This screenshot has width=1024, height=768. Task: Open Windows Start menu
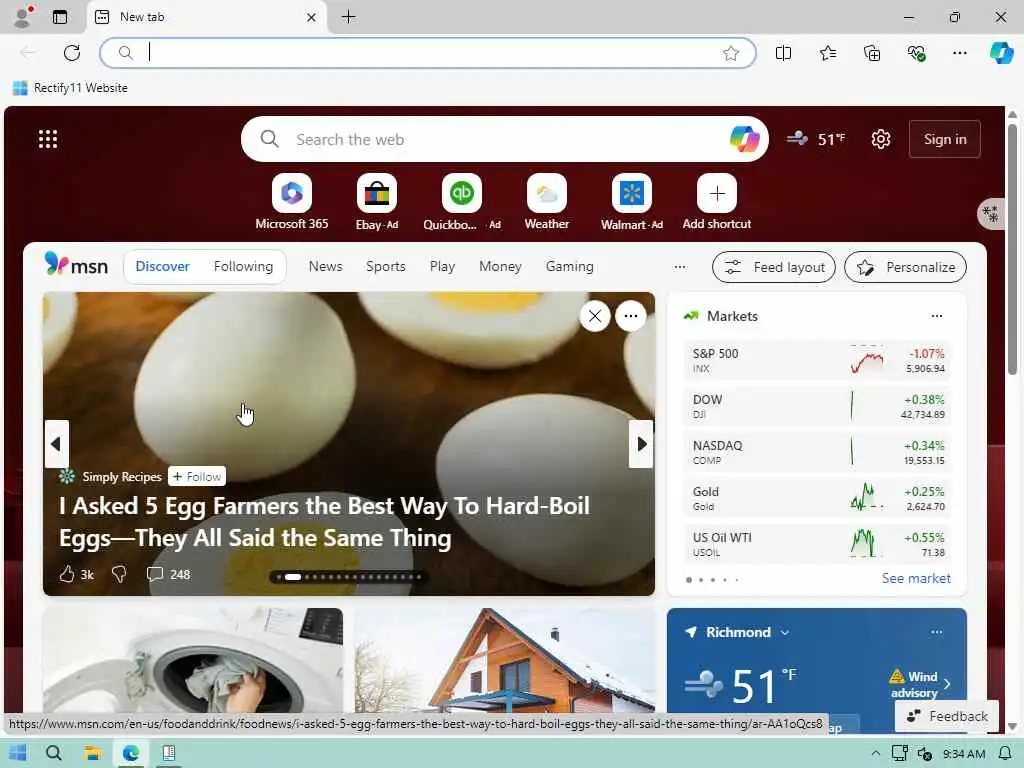(x=18, y=753)
